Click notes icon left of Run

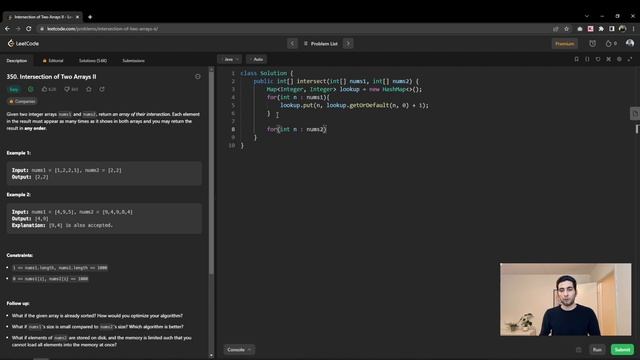pos(578,350)
